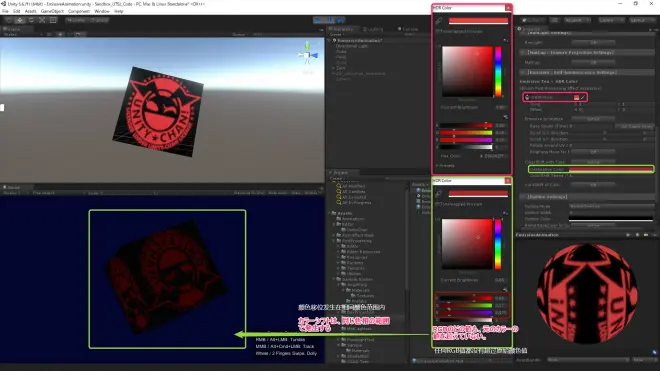Click eyedropper in lower HDR Color window

coord(439,193)
